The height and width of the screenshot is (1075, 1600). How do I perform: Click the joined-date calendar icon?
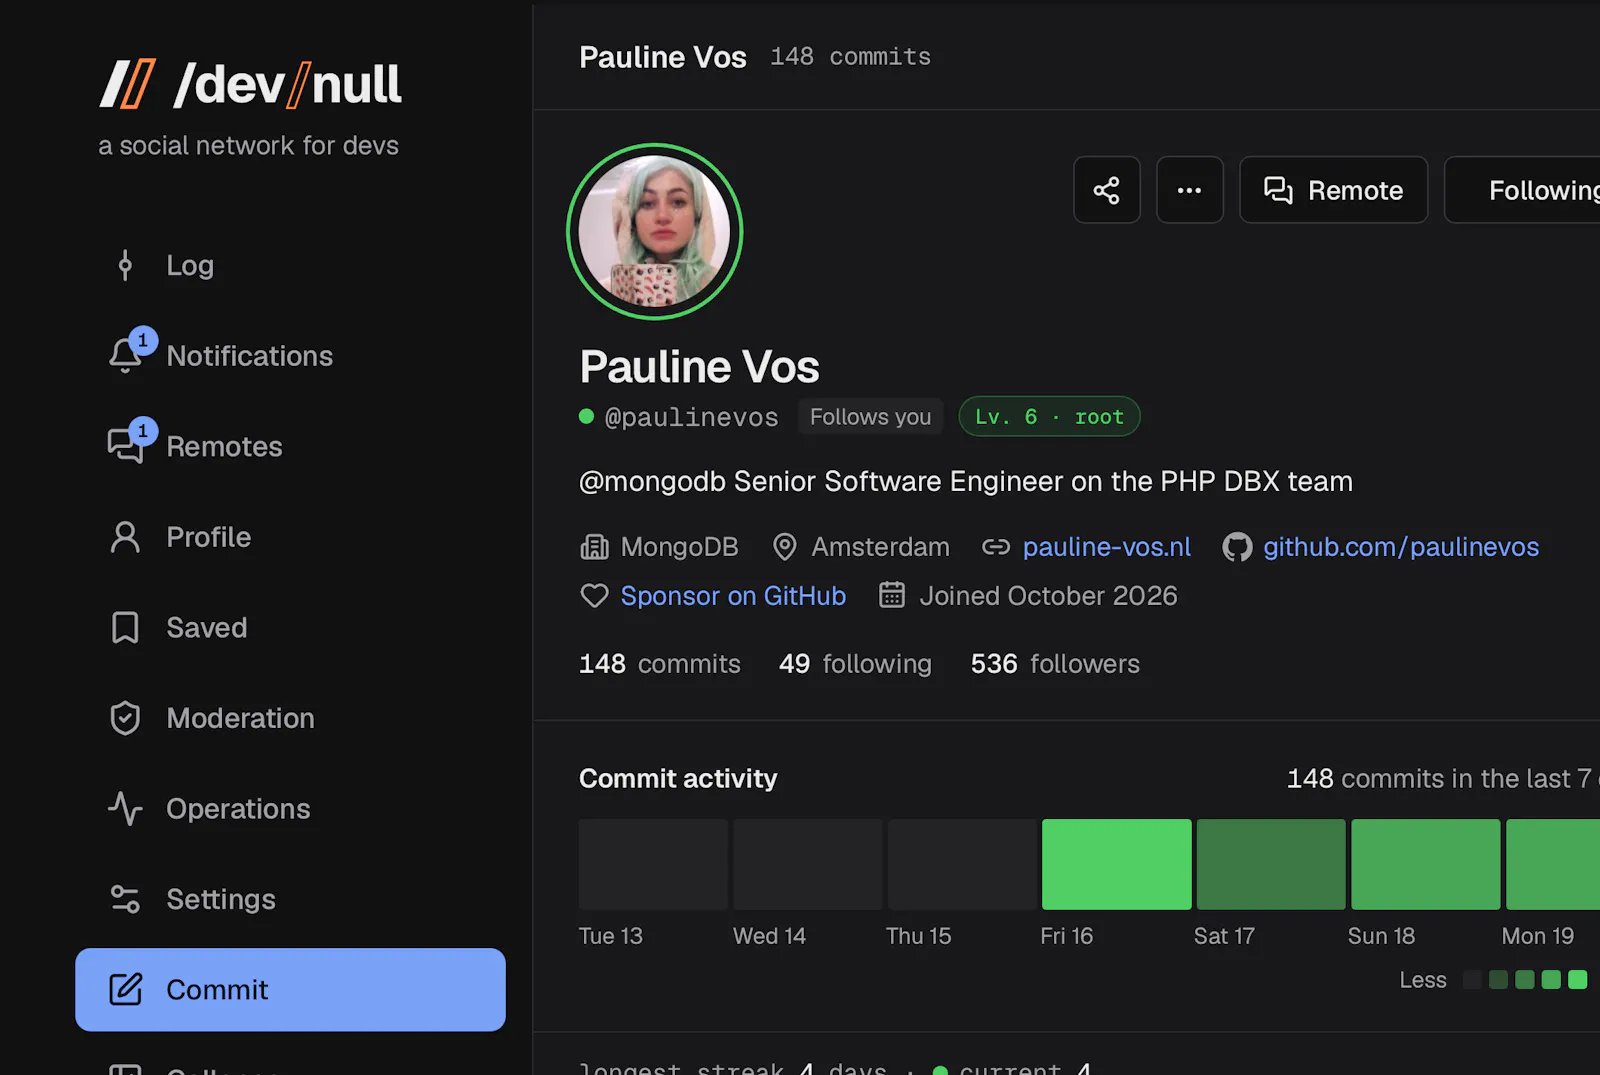[892, 595]
